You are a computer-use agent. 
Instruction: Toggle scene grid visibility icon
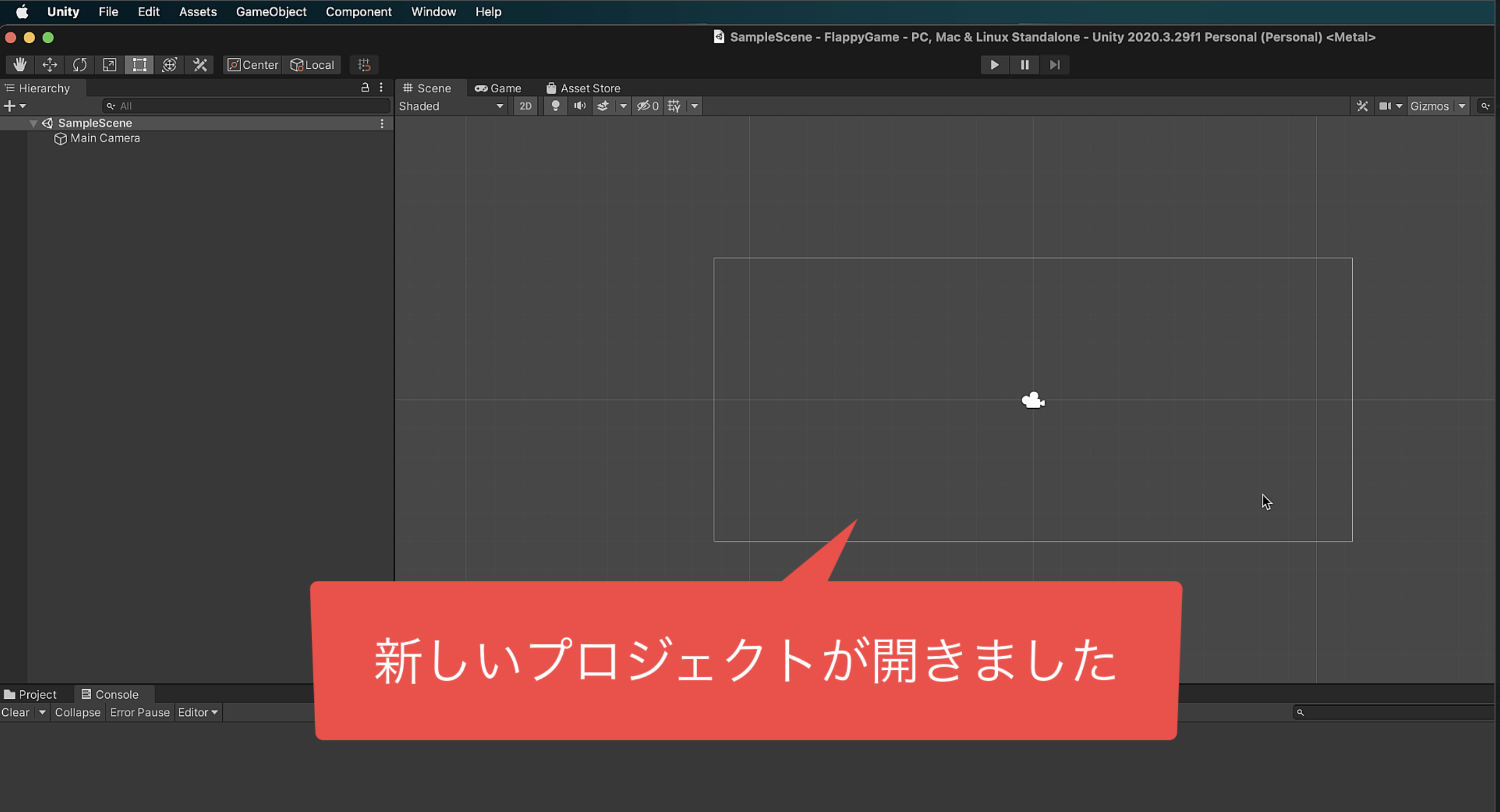pos(675,106)
